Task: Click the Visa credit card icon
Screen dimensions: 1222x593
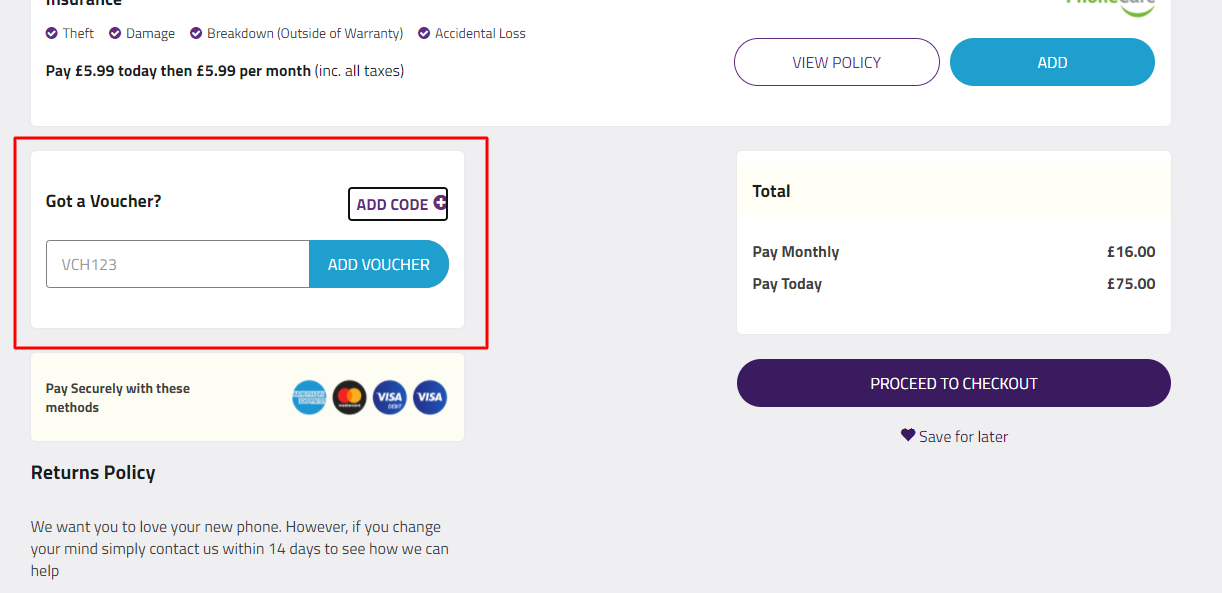Action: 429,397
